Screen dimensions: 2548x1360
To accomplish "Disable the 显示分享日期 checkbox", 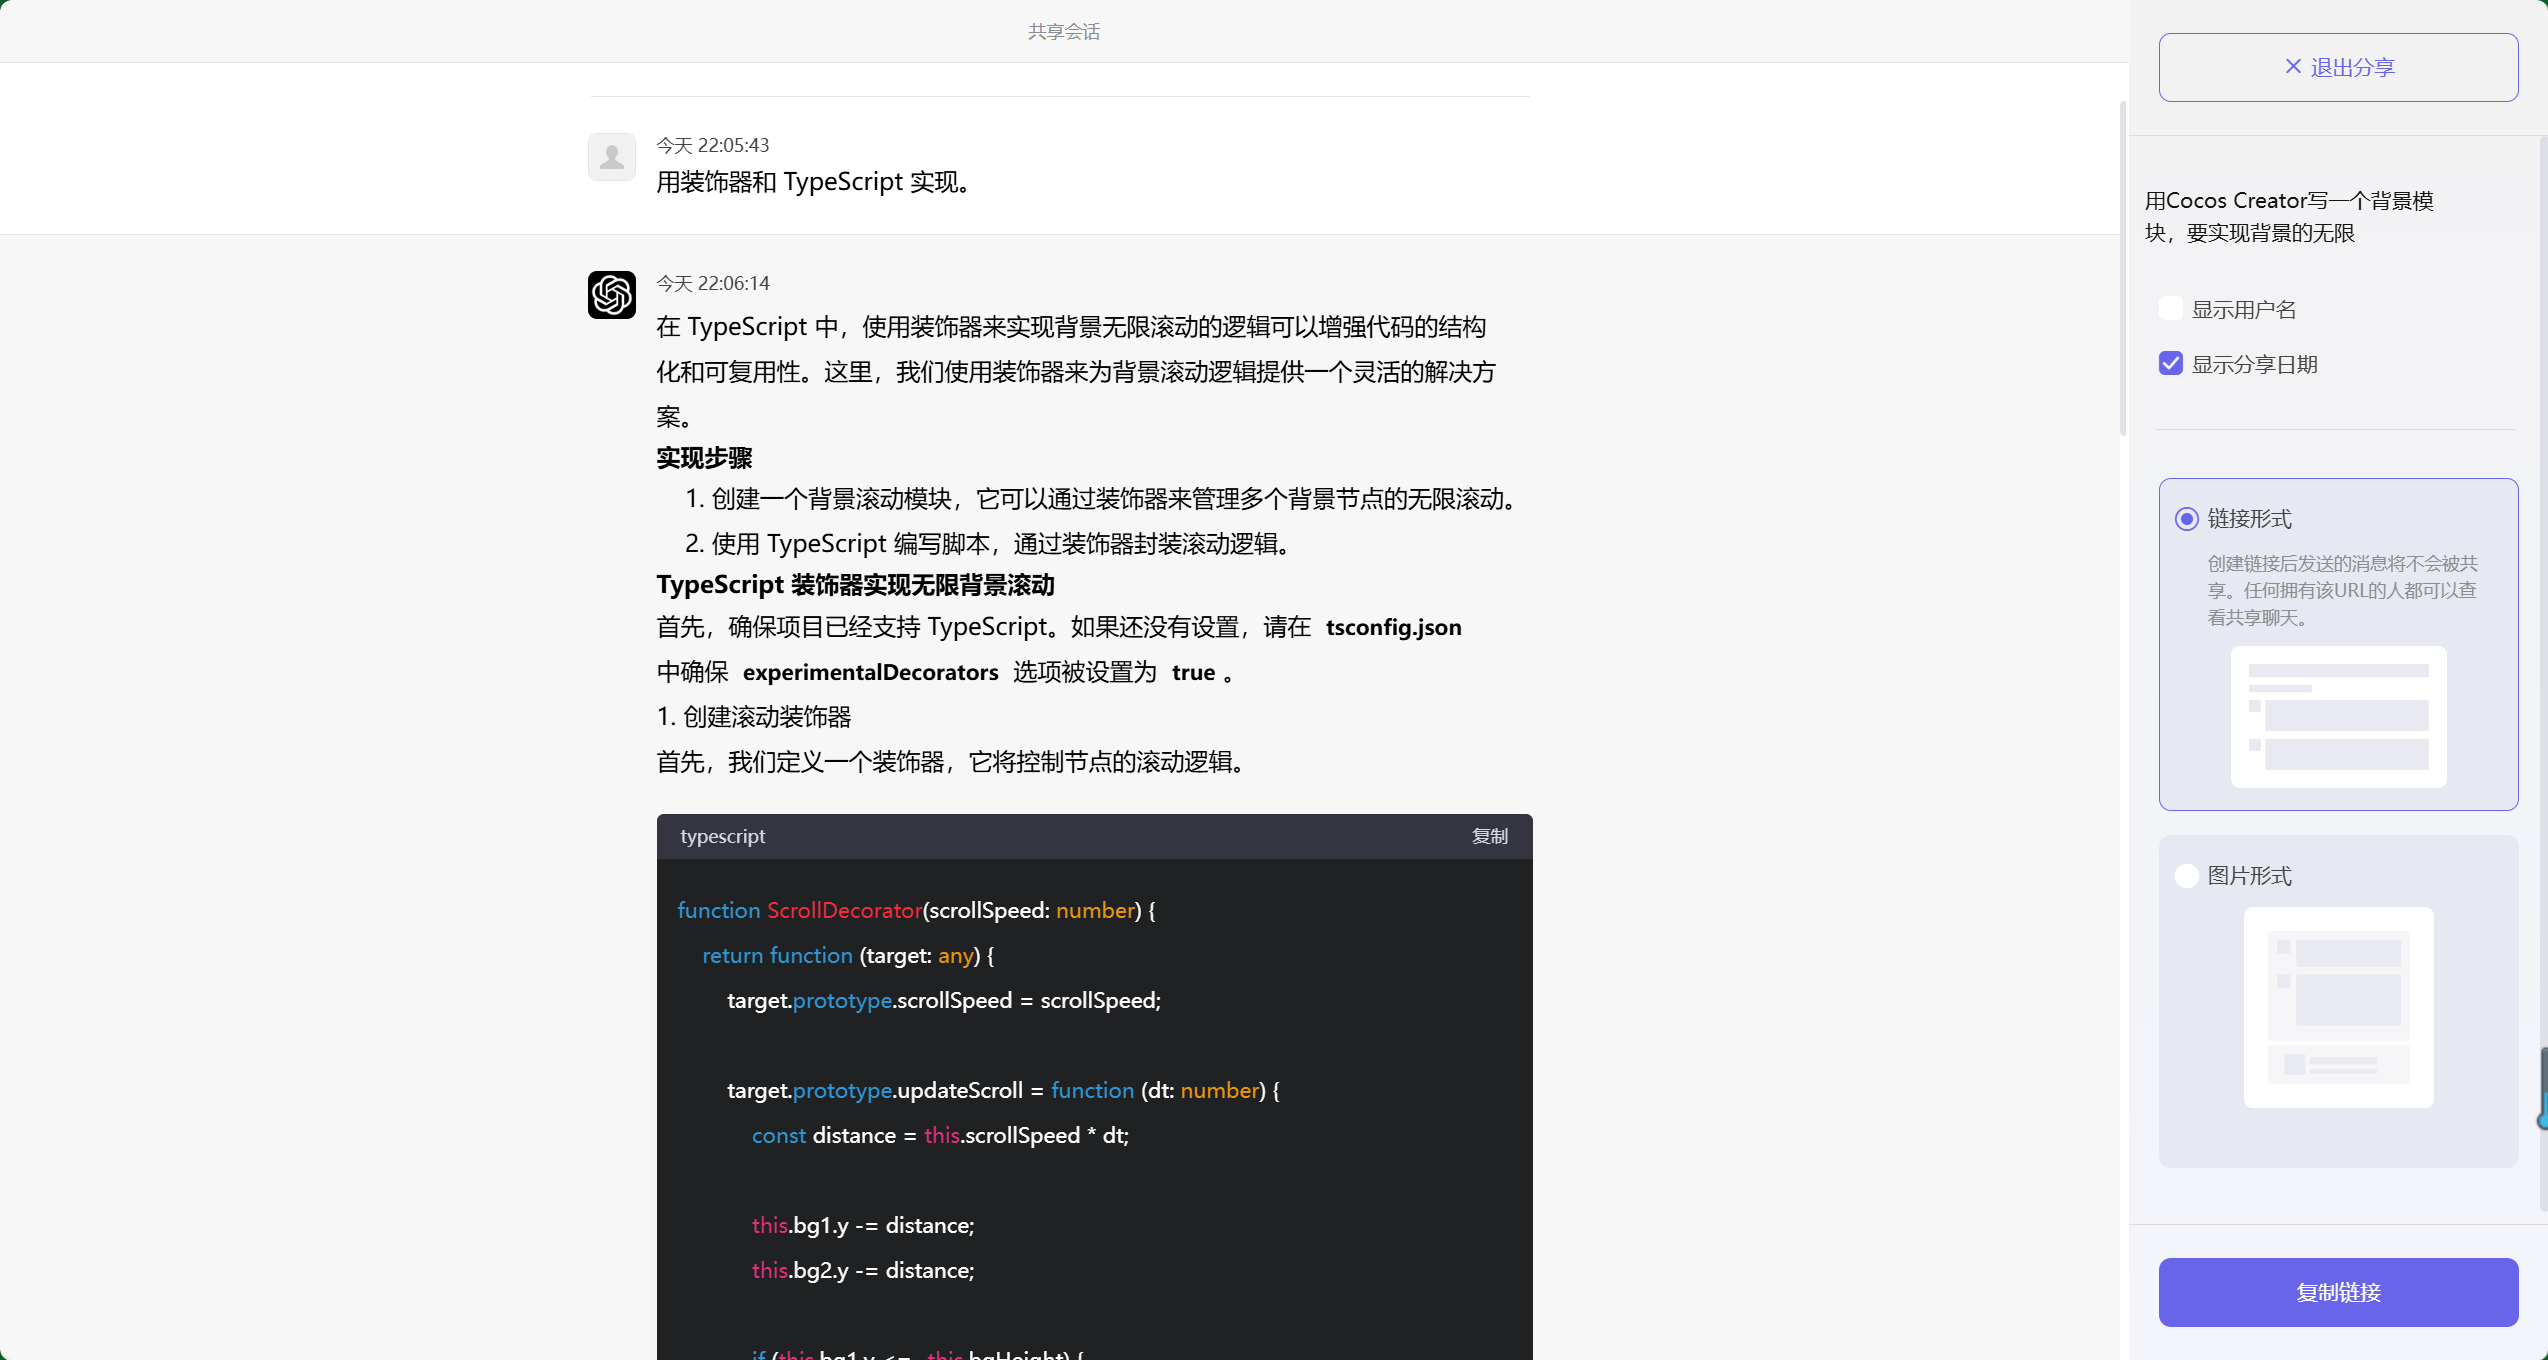I will 2170,363.
